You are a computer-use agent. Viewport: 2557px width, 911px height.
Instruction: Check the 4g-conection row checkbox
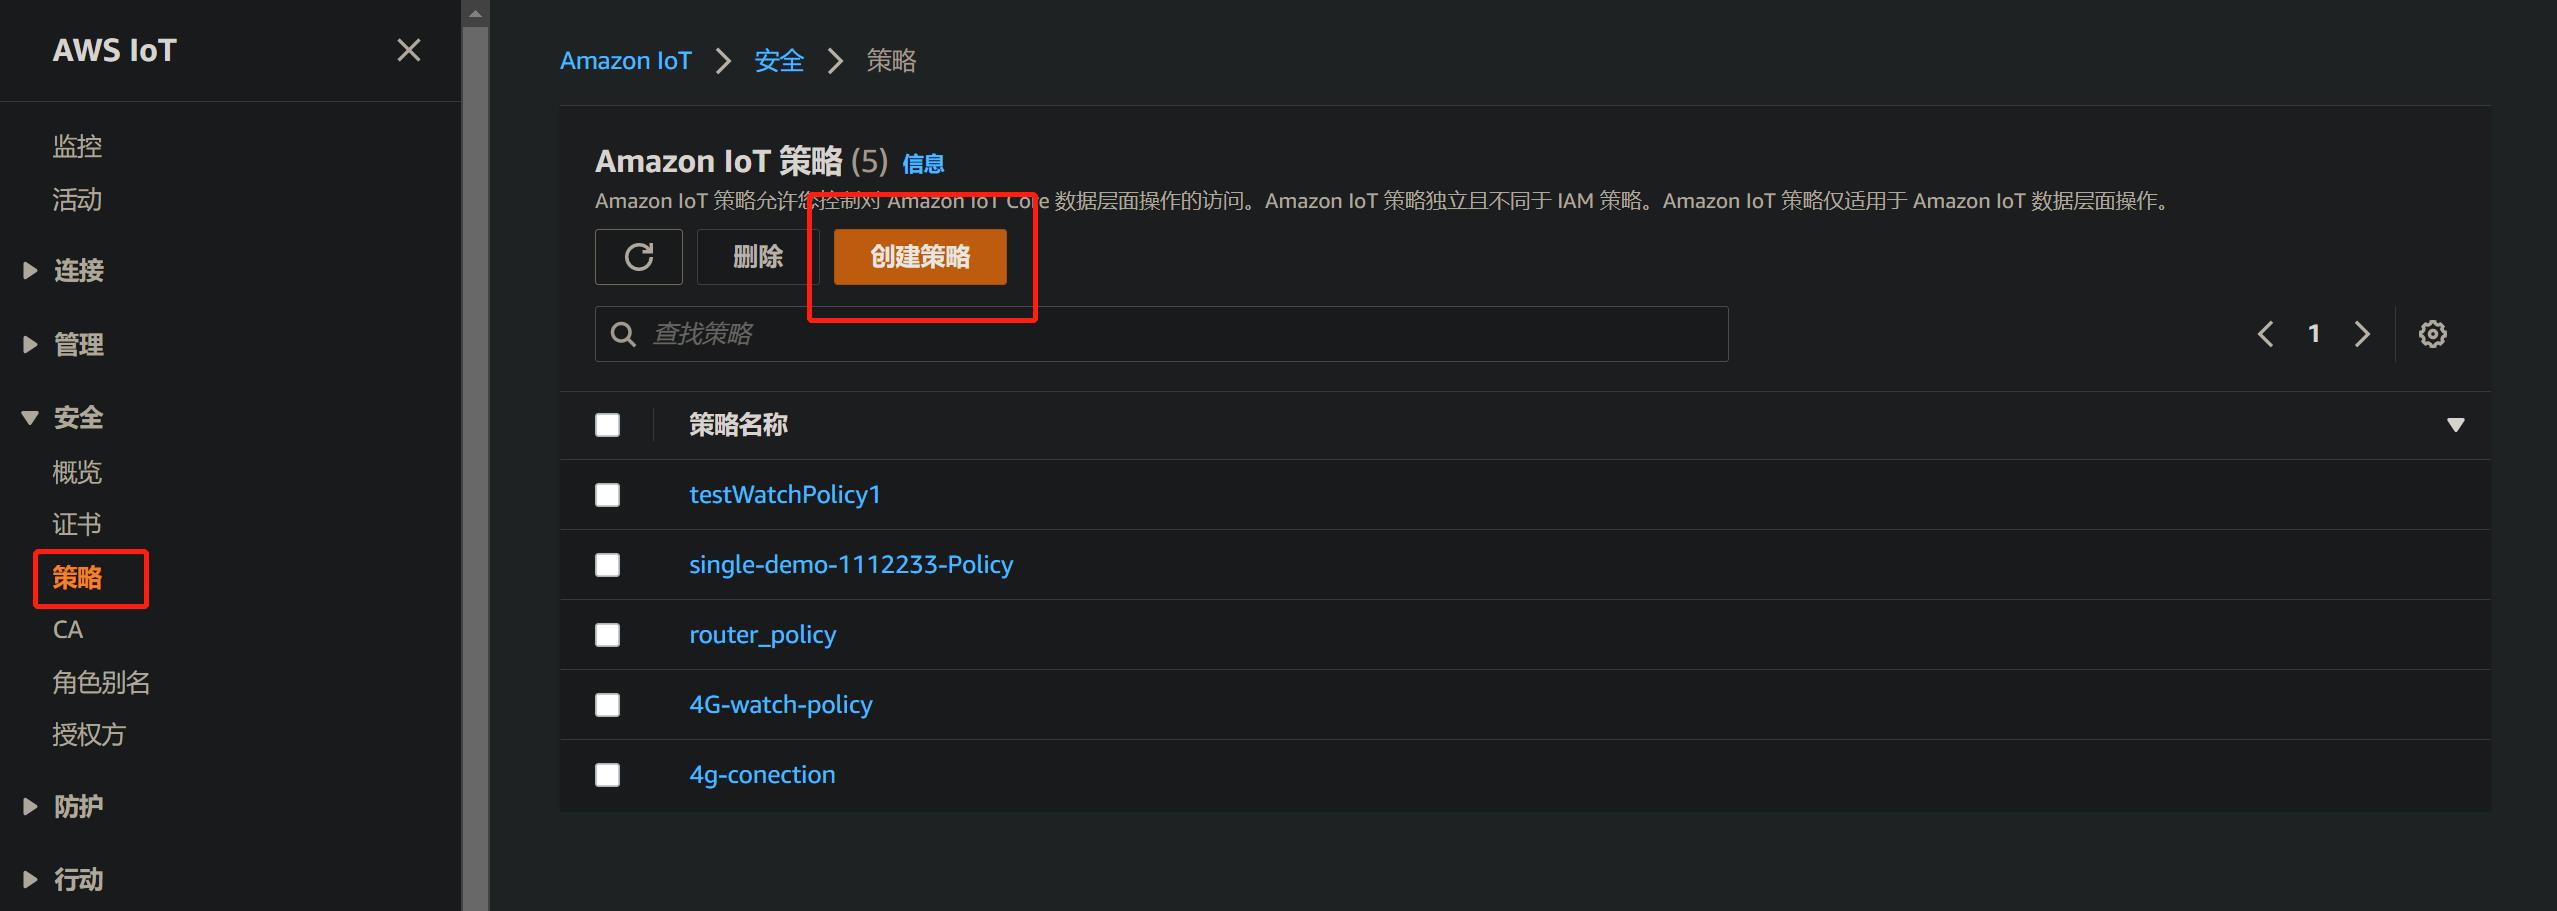tap(607, 775)
